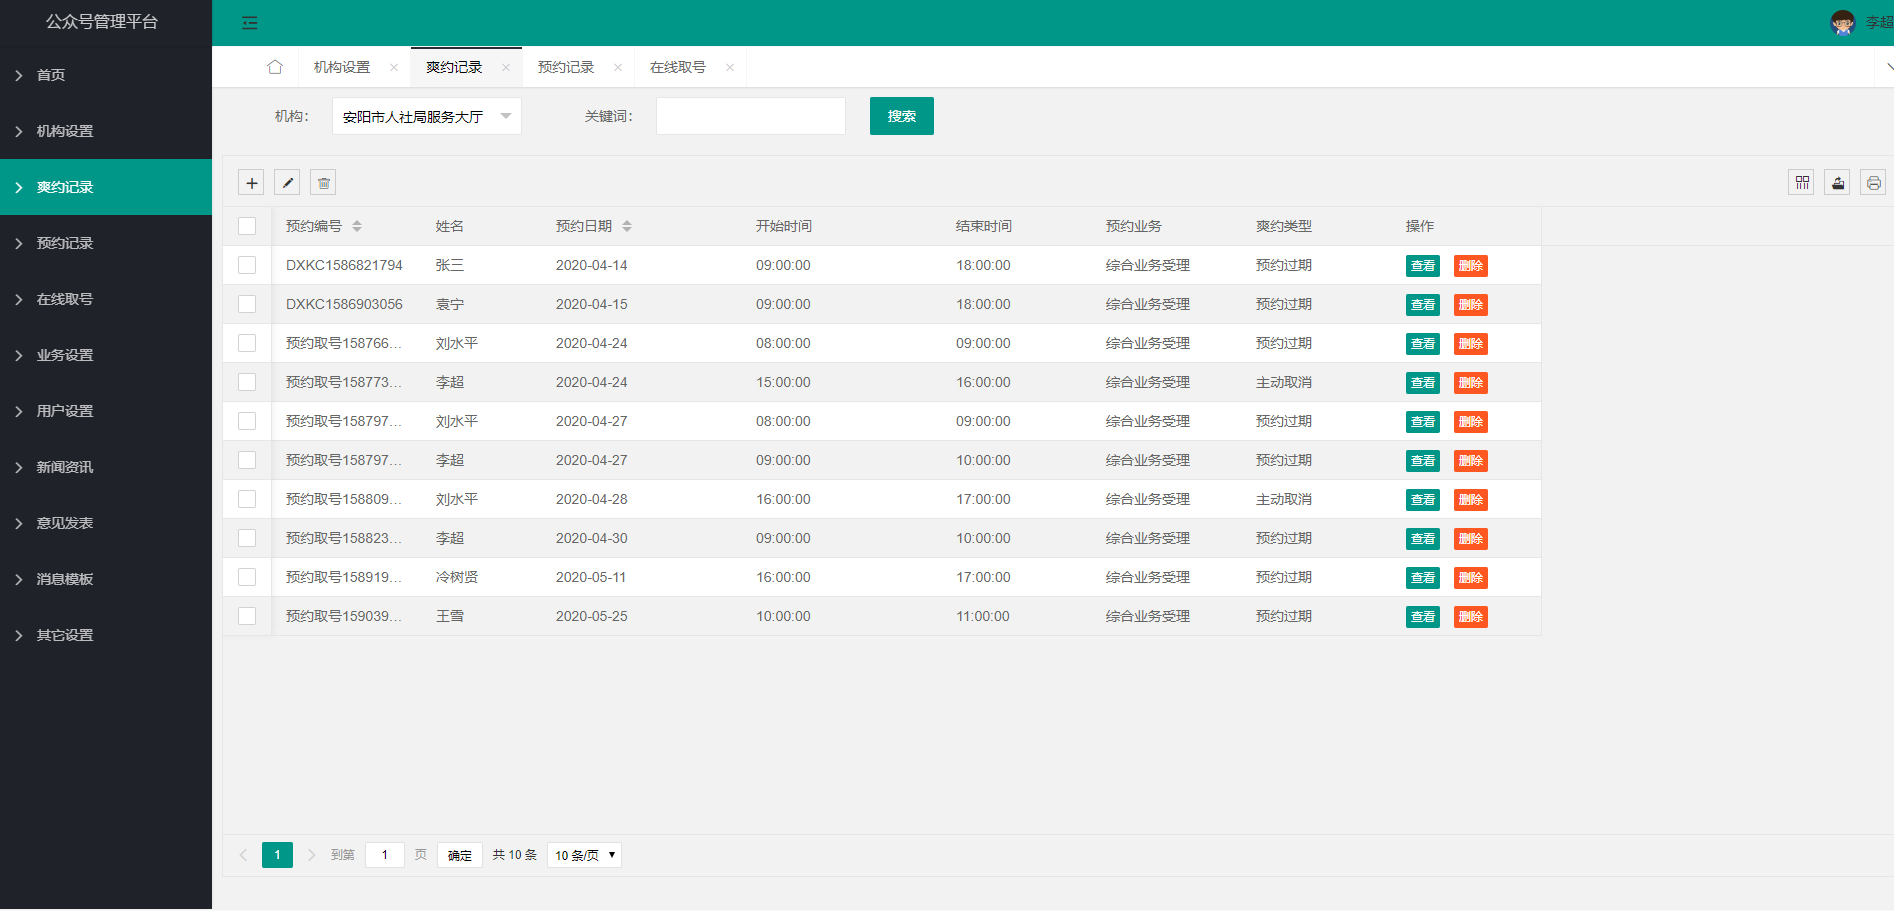1894x911 pixels.
Task: Tick the checkbox for row DXKC1586903056
Action: [x=247, y=304]
